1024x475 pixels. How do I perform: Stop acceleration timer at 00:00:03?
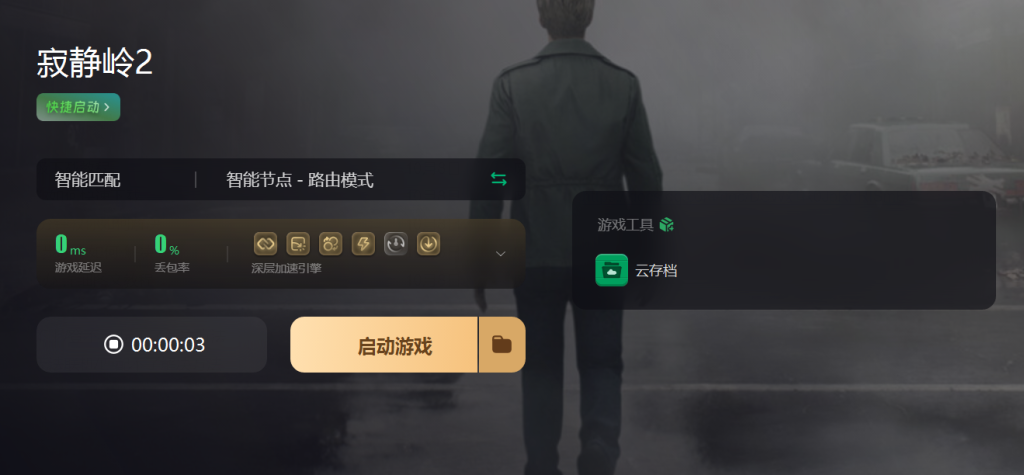click(152, 345)
